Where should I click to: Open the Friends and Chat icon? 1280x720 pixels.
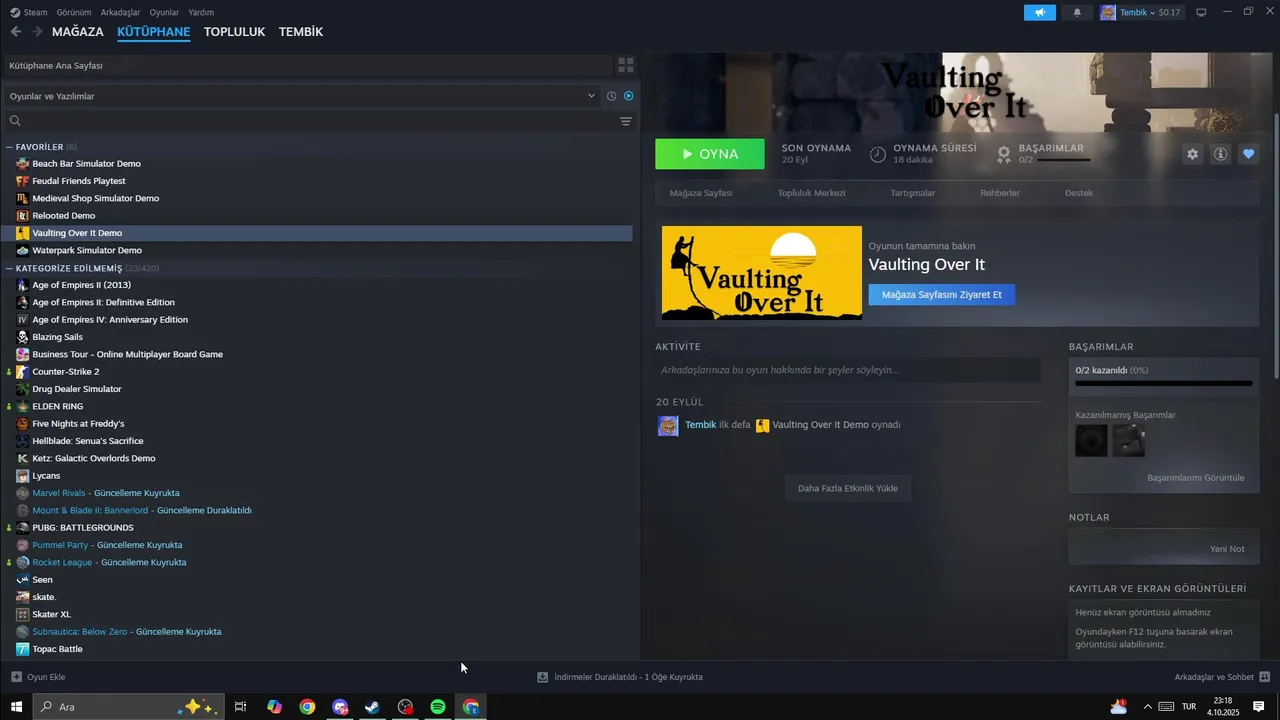[x=1264, y=677]
